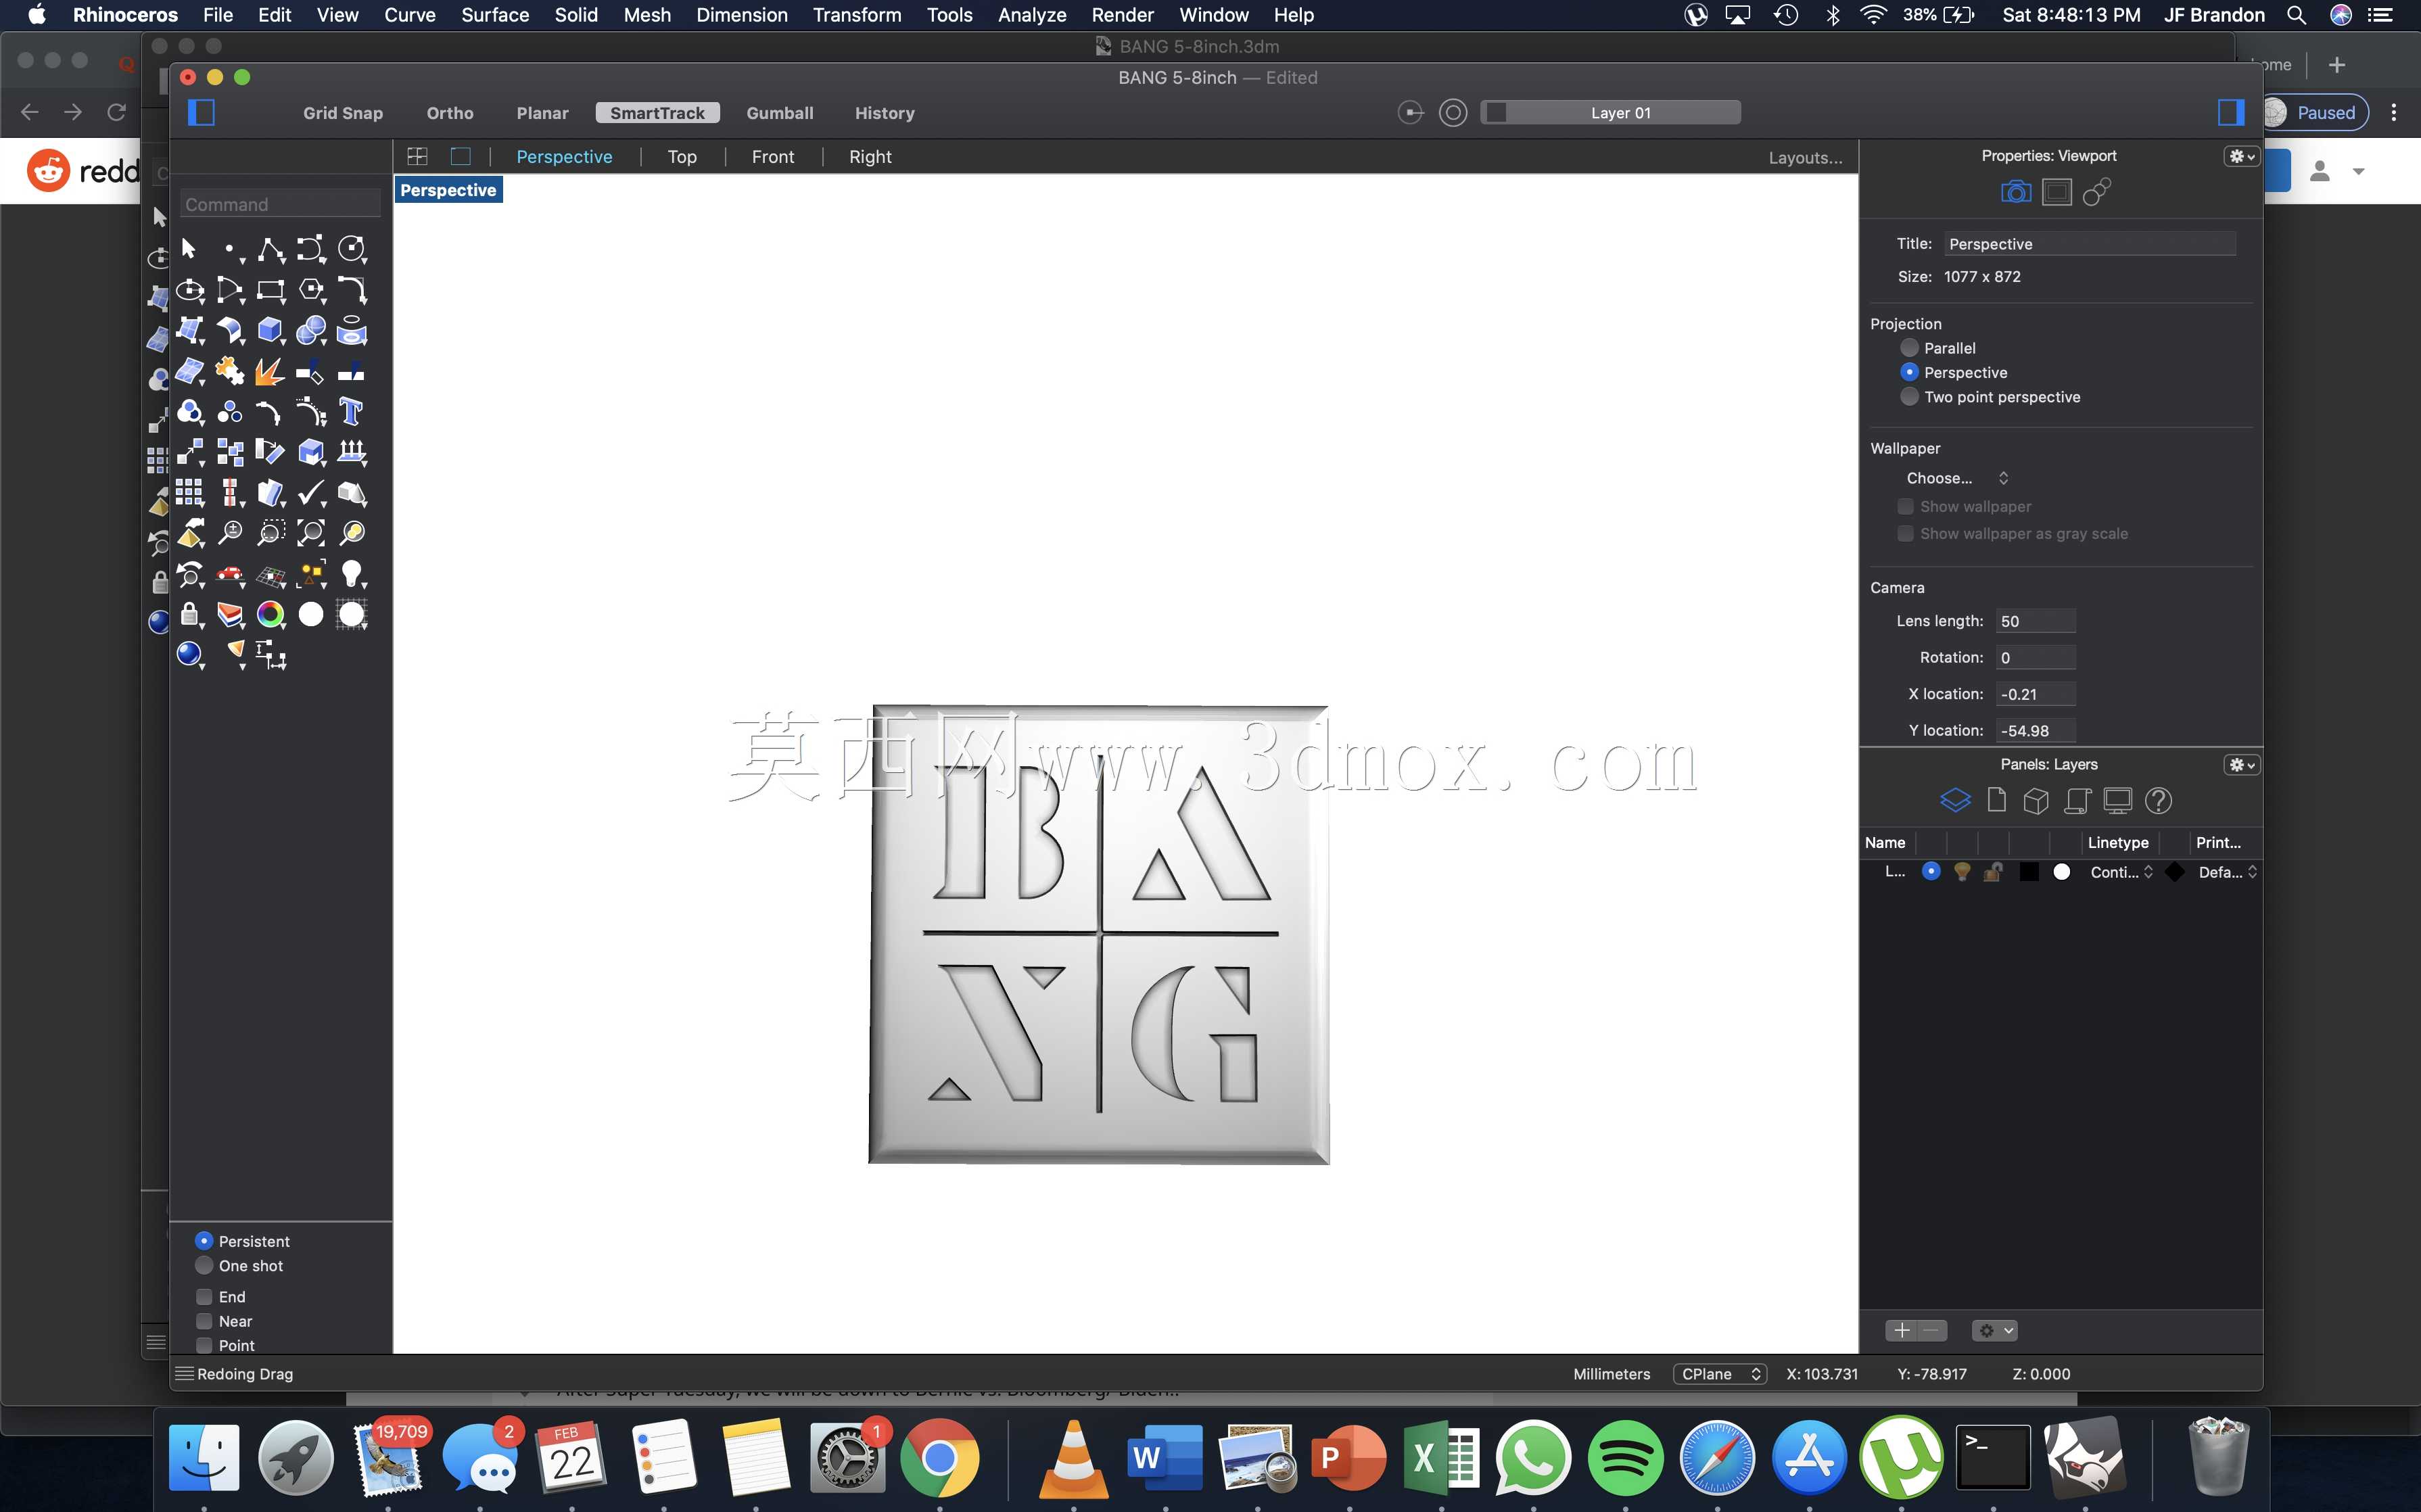Screen dimensions: 2421x1512
Task: Open the Layers panel gear menu
Action: click(x=2241, y=765)
